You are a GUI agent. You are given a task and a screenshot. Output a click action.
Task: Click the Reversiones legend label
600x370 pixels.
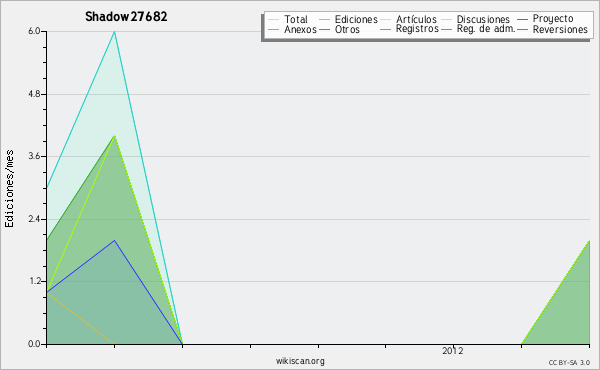tap(560, 29)
